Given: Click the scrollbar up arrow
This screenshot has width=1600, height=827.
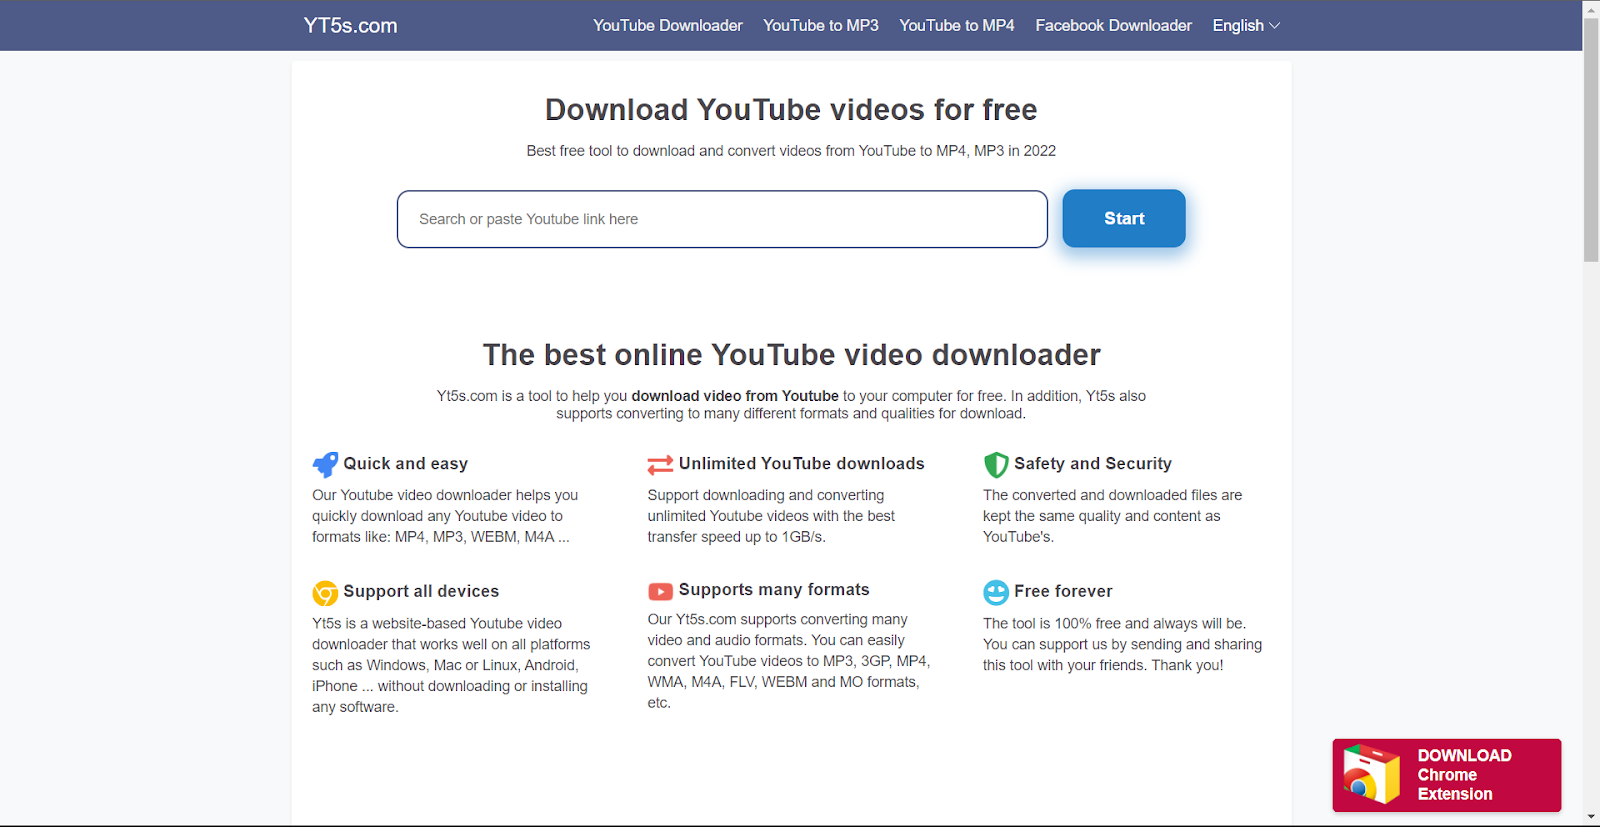Looking at the screenshot, I should tap(1591, 8).
